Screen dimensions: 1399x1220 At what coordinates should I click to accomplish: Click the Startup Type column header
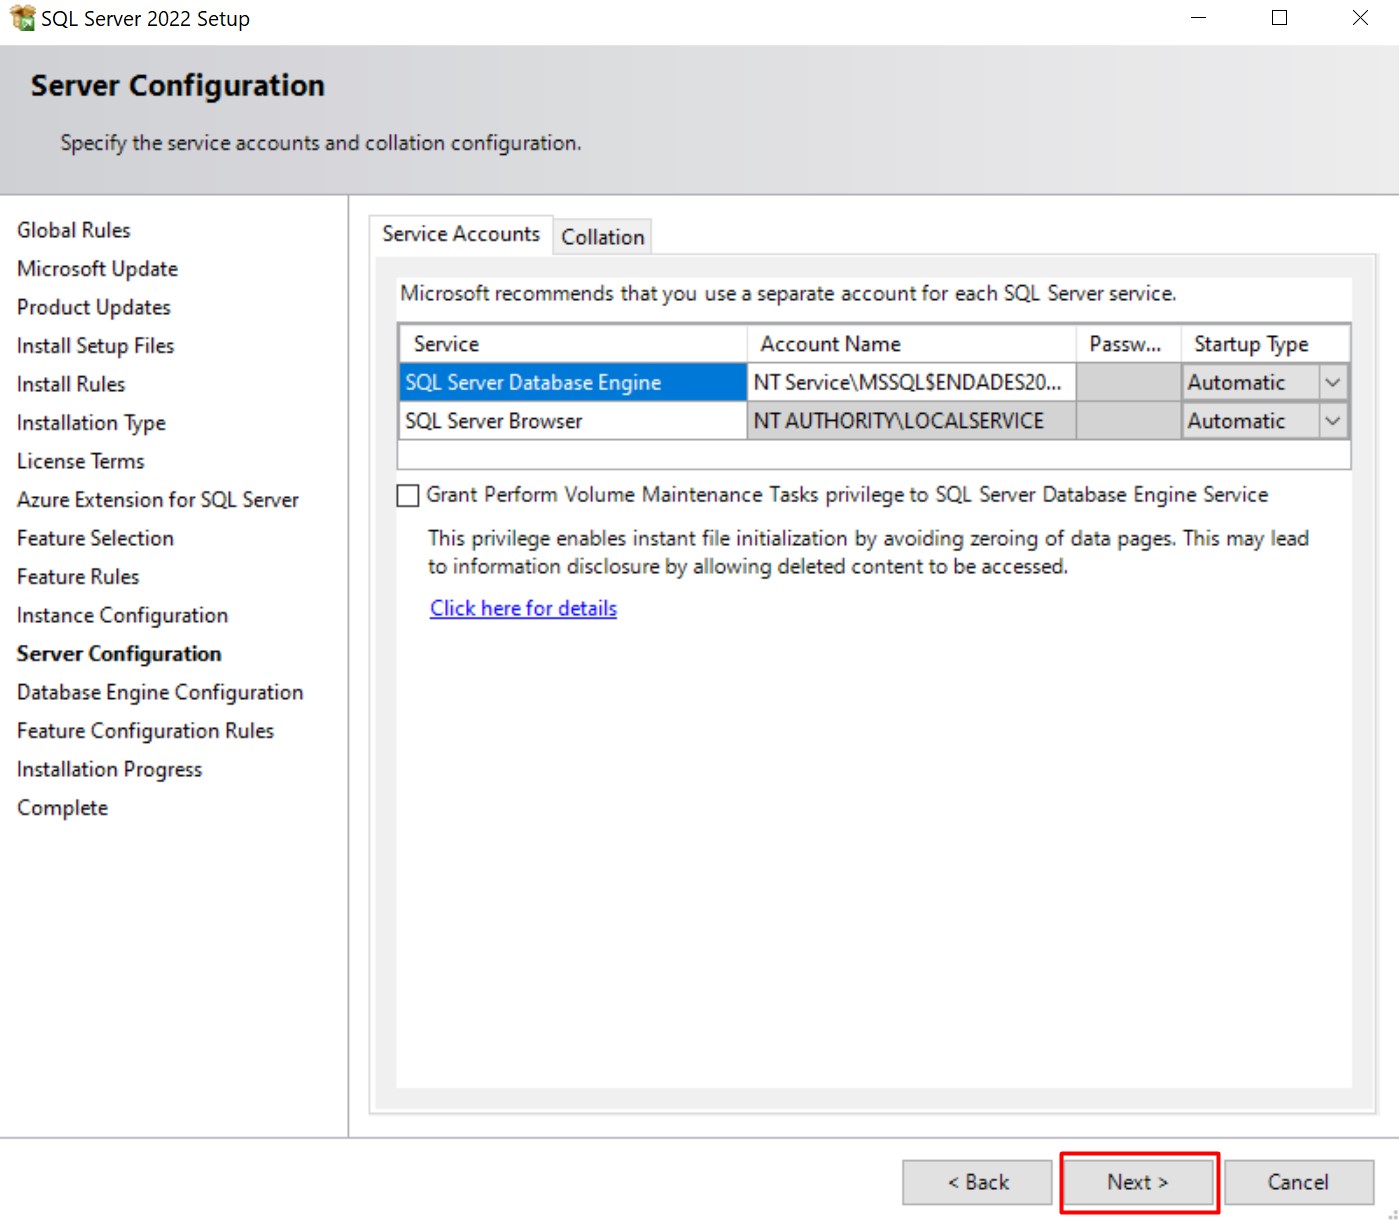click(x=1266, y=344)
